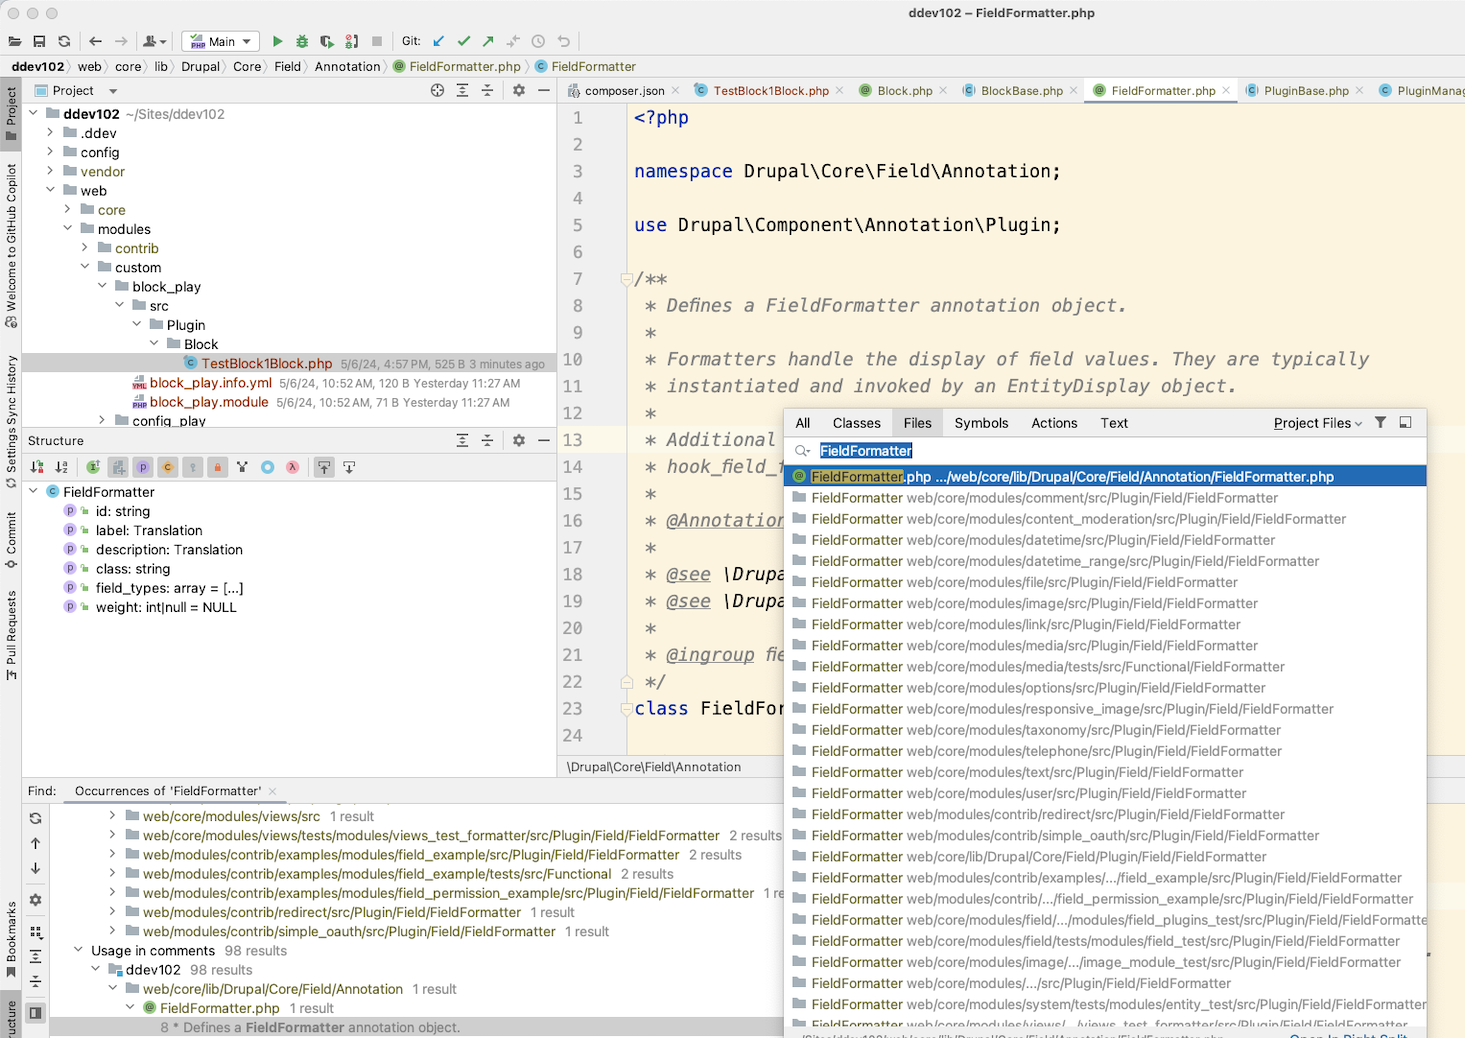This screenshot has width=1465, height=1038.
Task: Go to previous occurrence up arrow in Find panel
Action: click(x=36, y=843)
